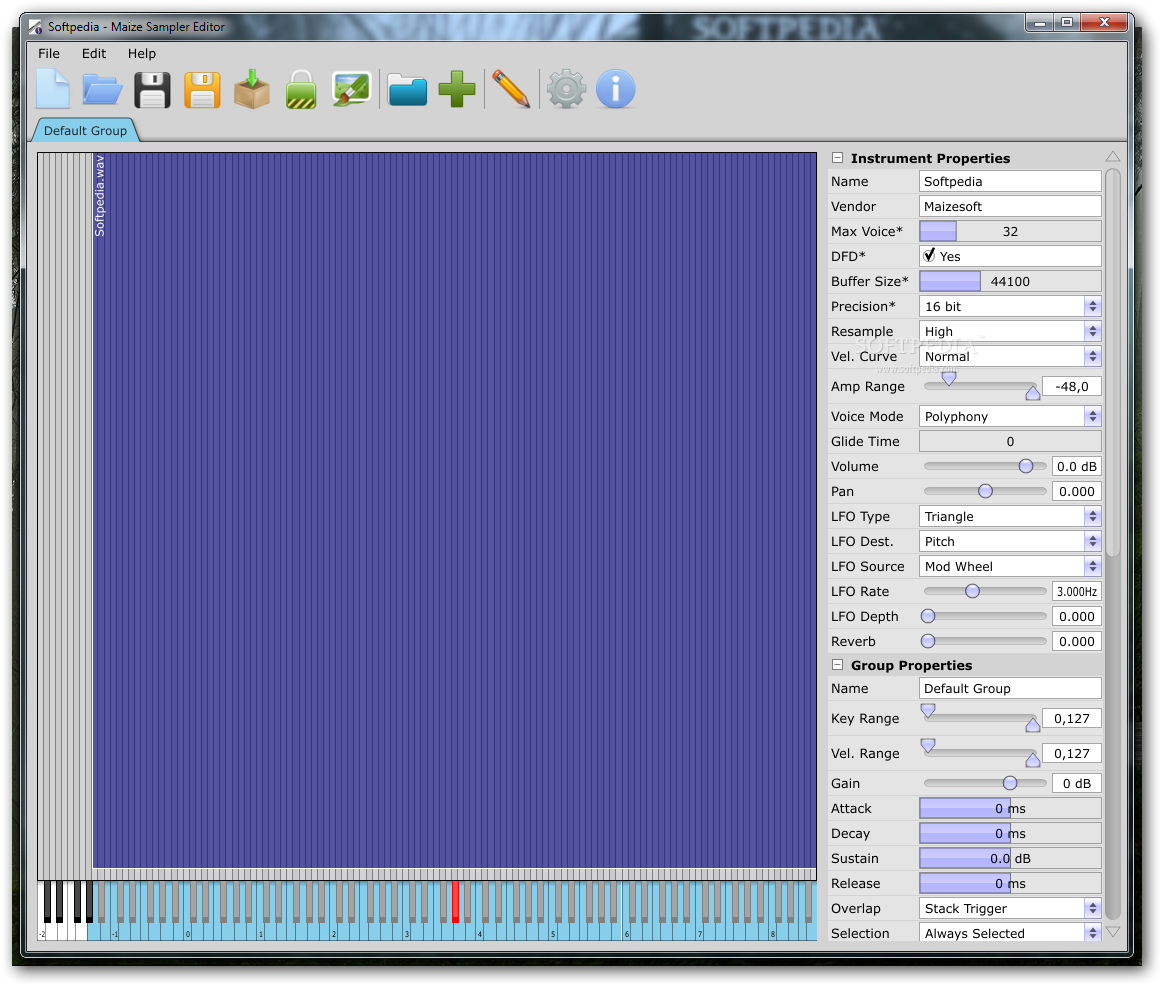The image size is (1162, 986).
Task: Click the Key Range 0,127 value box
Action: [1072, 718]
